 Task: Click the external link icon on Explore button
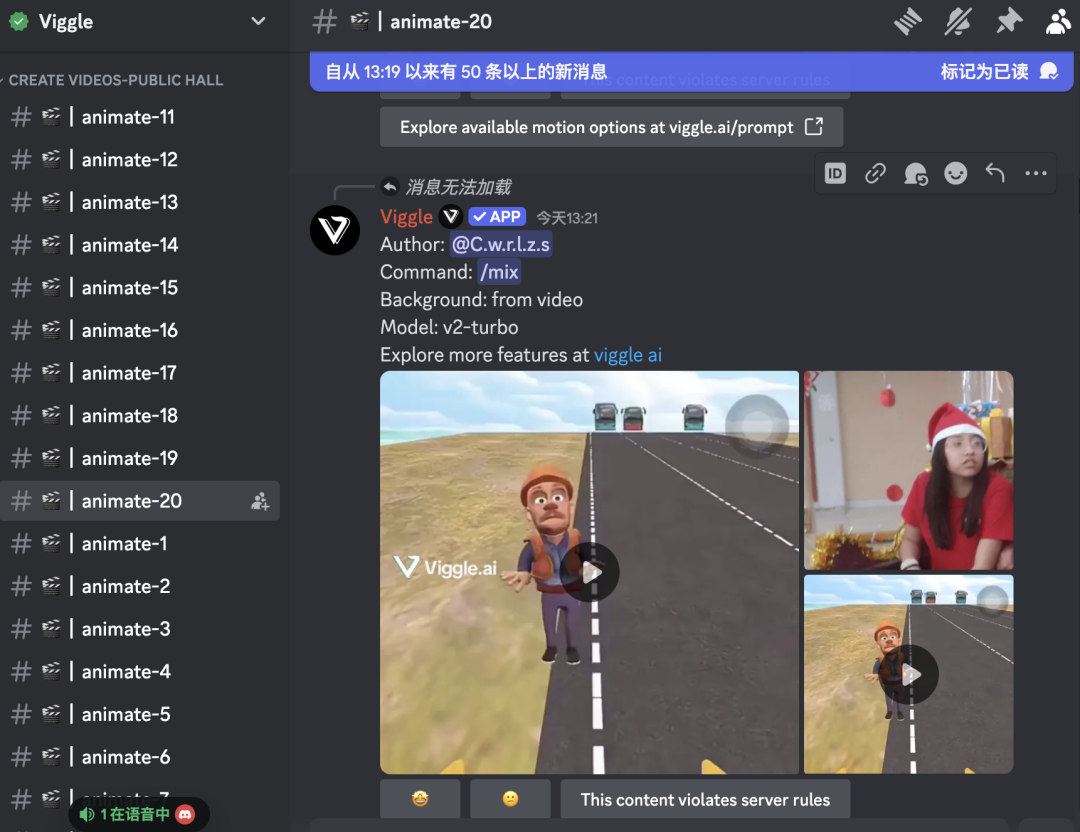point(814,127)
